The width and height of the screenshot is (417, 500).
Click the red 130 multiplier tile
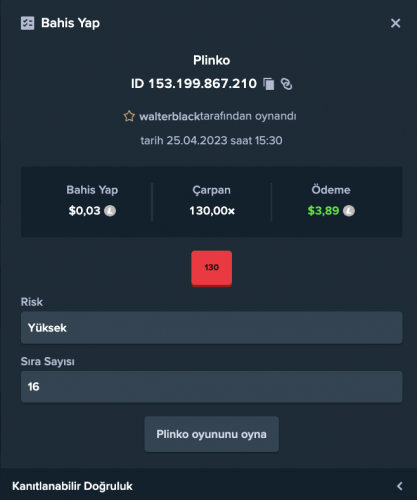[212, 269]
